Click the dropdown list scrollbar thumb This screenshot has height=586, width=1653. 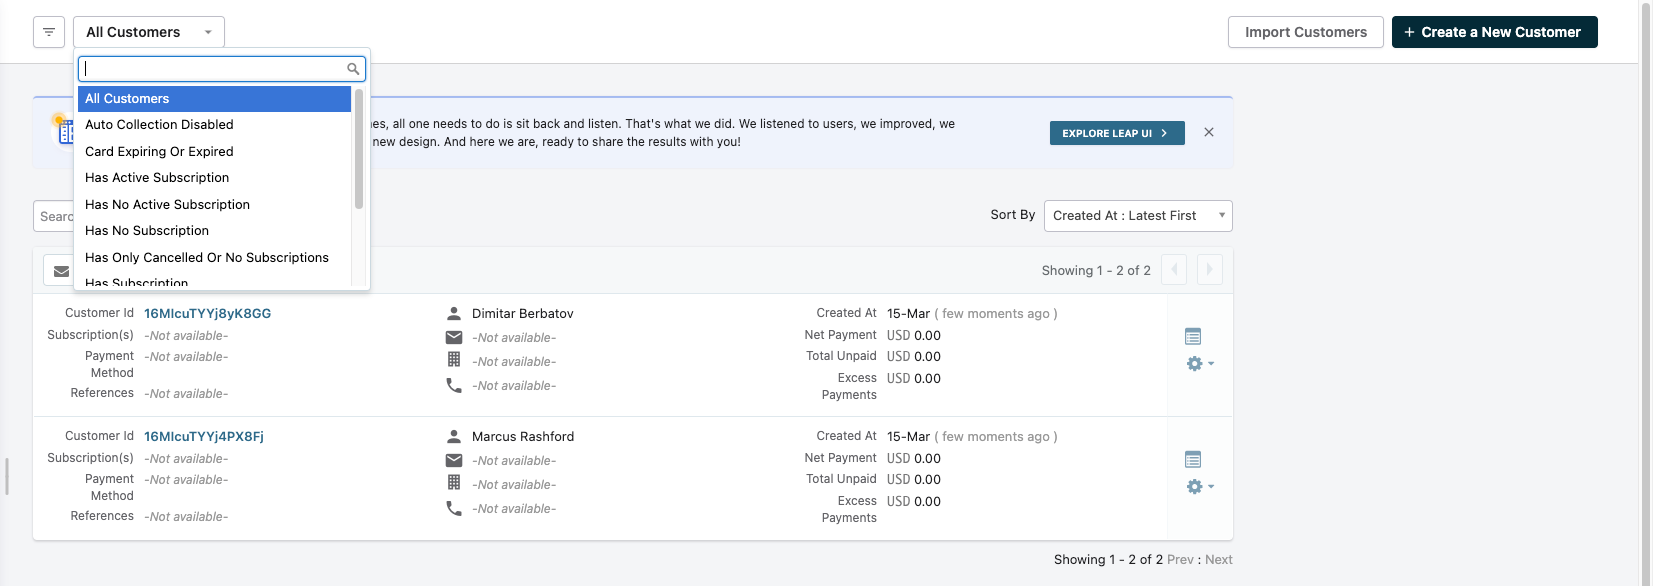click(x=358, y=150)
